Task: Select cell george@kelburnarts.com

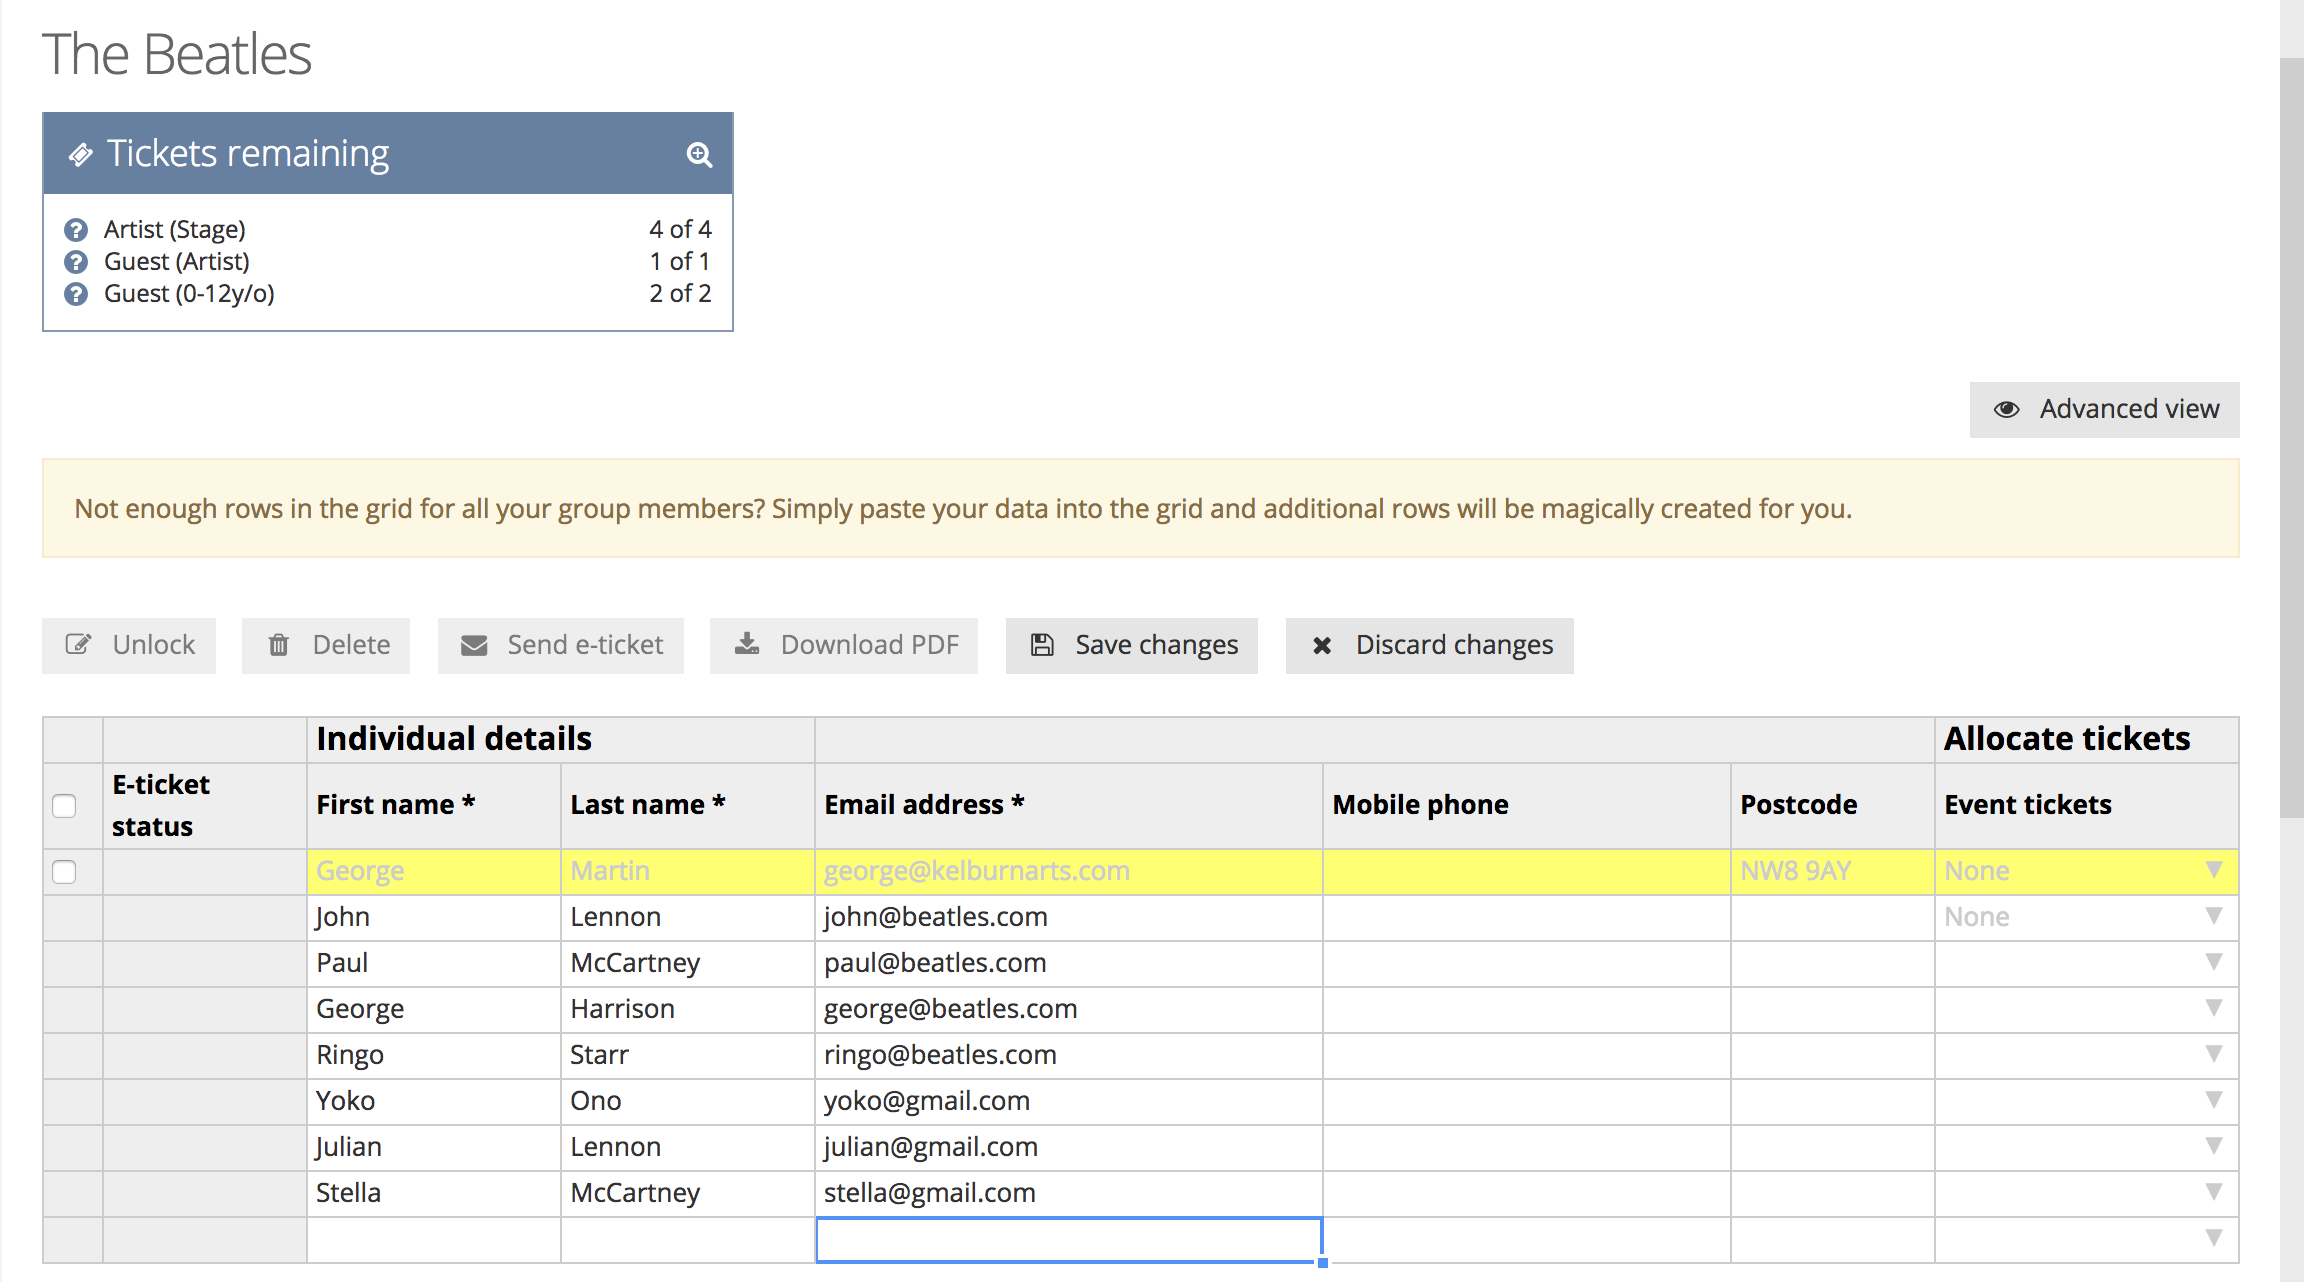Action: click(x=1069, y=871)
